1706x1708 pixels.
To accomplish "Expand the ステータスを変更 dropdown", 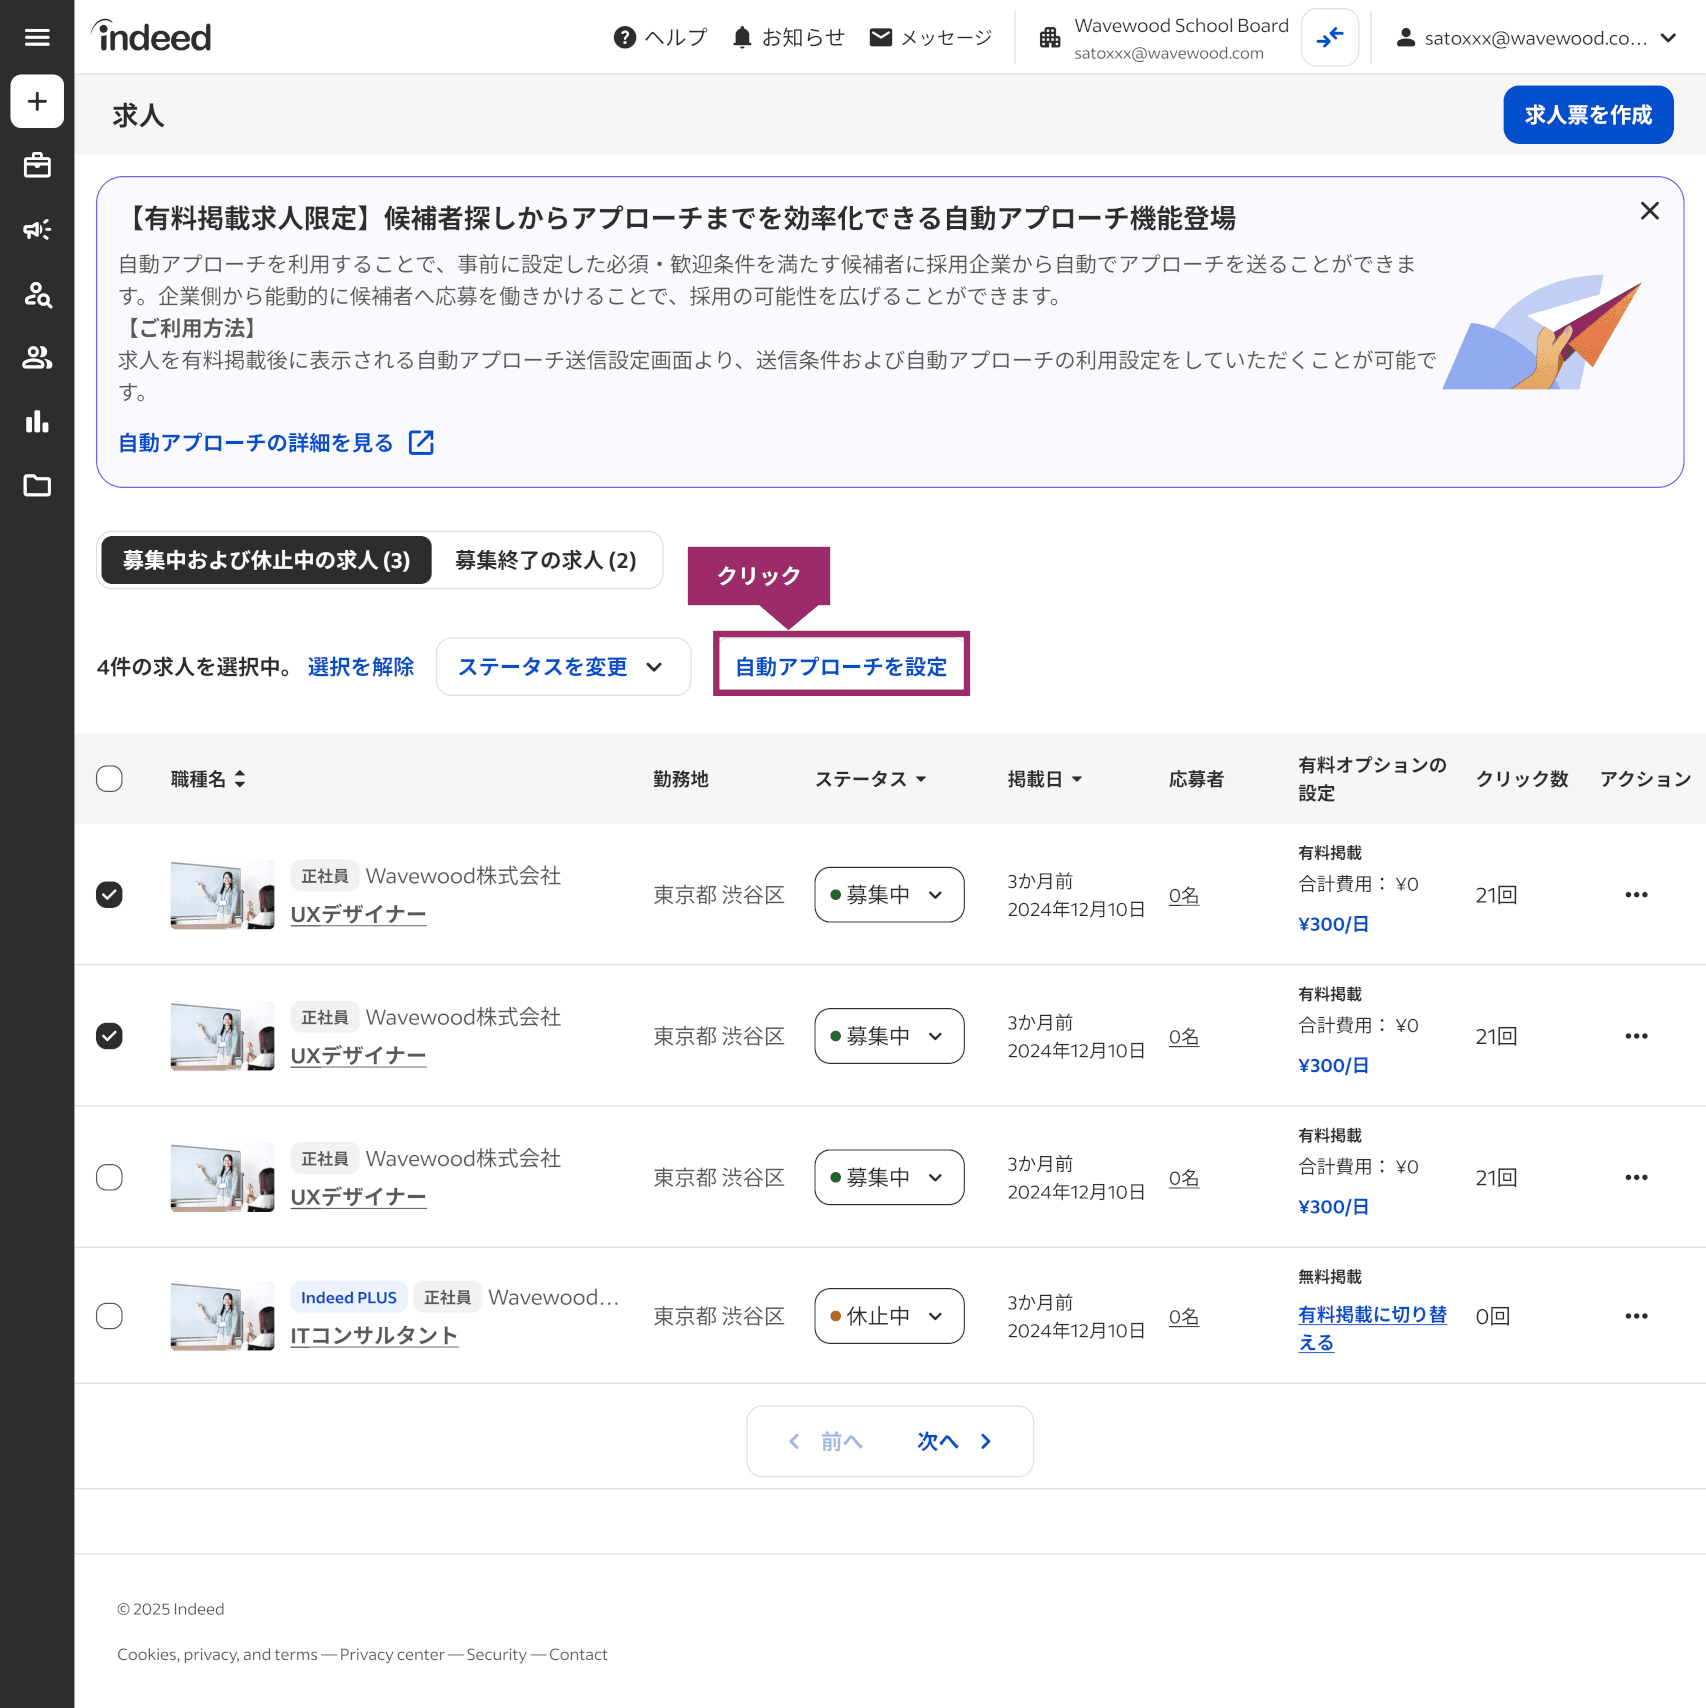I will click(x=562, y=667).
